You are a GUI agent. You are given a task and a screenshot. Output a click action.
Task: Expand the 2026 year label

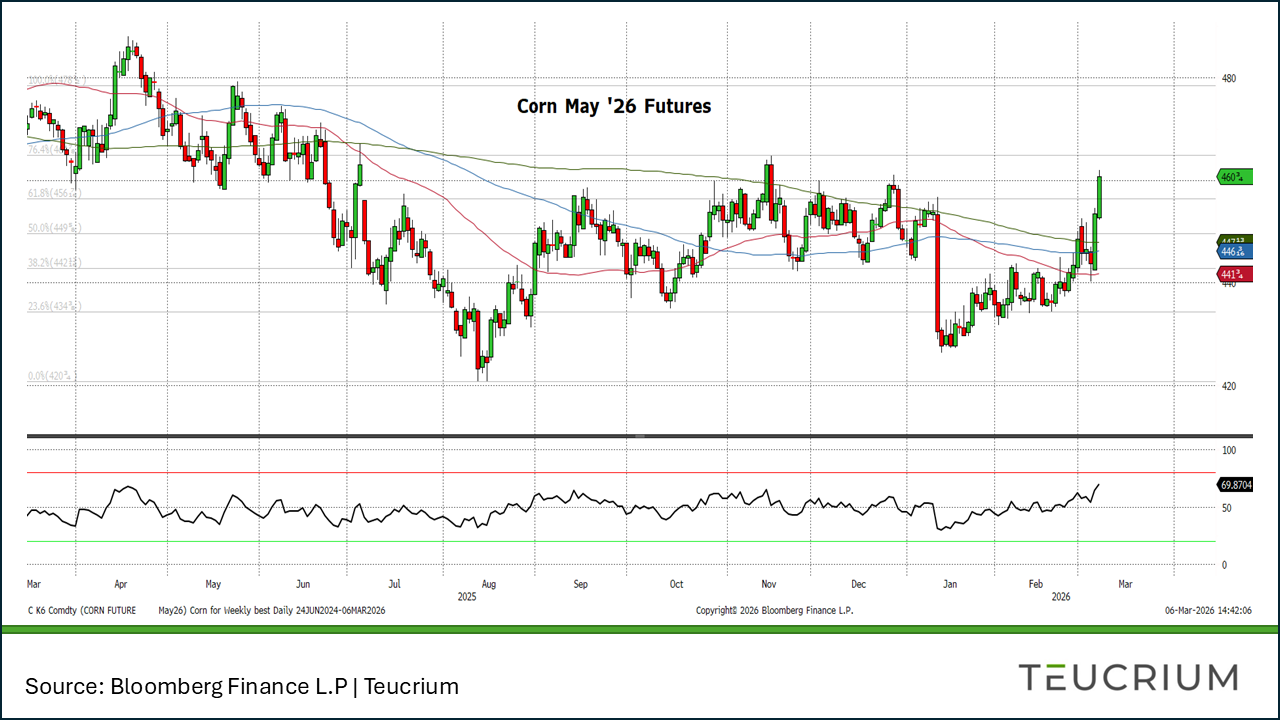coord(1062,595)
